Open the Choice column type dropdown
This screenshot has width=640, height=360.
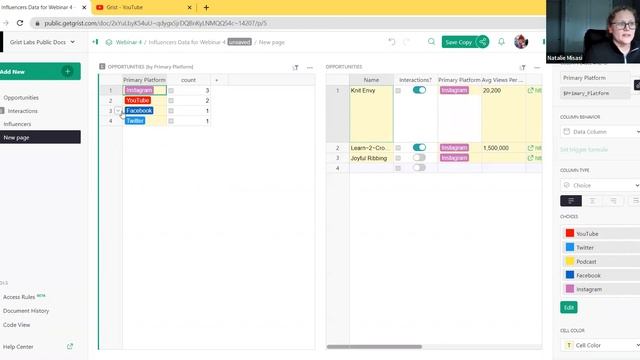[600, 185]
